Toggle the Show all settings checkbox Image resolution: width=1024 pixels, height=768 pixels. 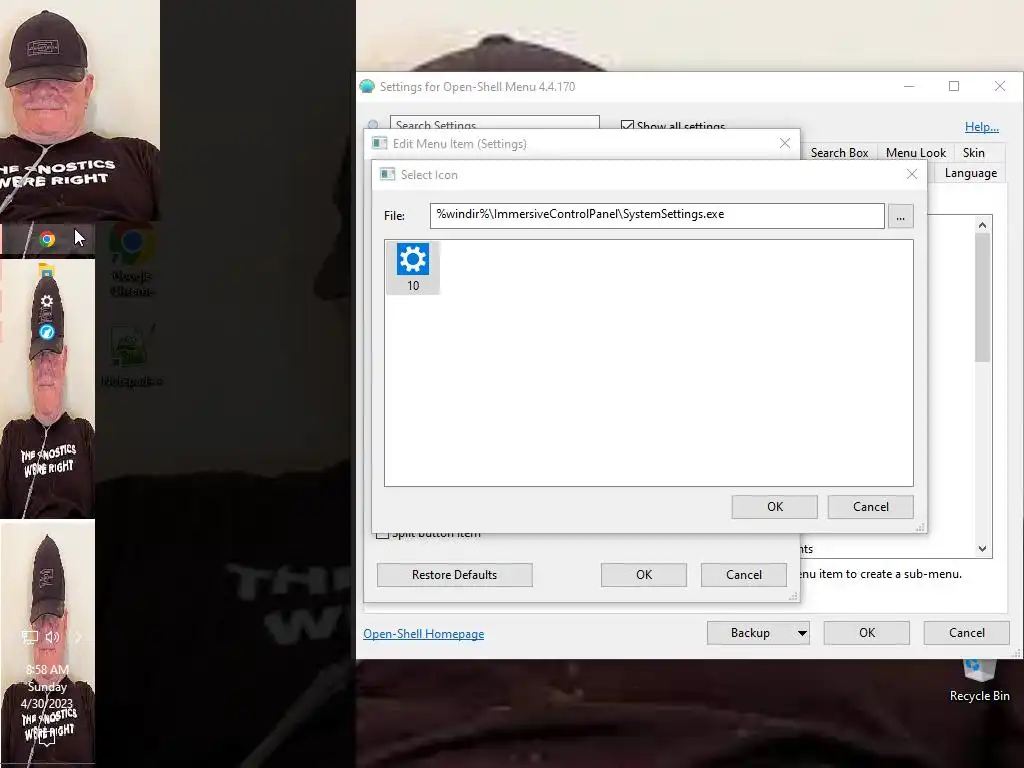coord(627,125)
